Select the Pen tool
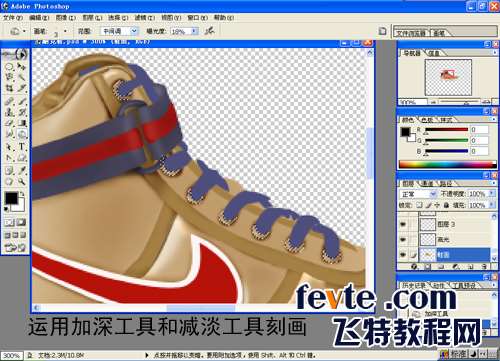This screenshot has height=361, width=500. click(x=9, y=158)
